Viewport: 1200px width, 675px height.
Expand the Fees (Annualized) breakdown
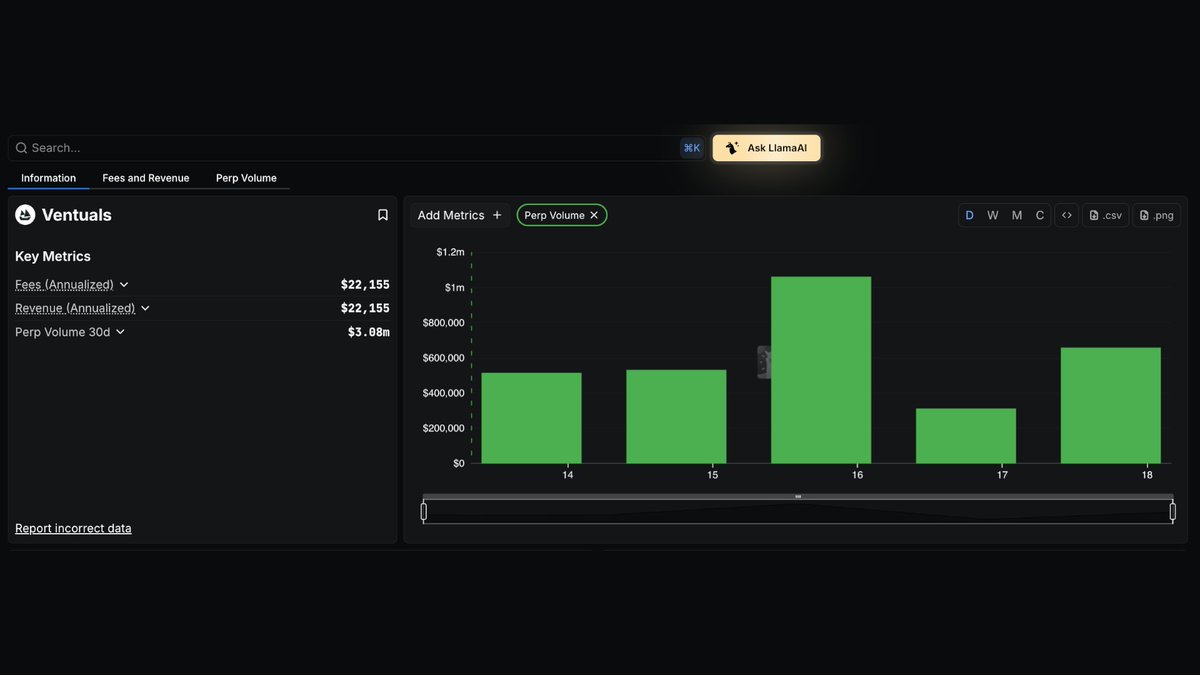(x=123, y=284)
